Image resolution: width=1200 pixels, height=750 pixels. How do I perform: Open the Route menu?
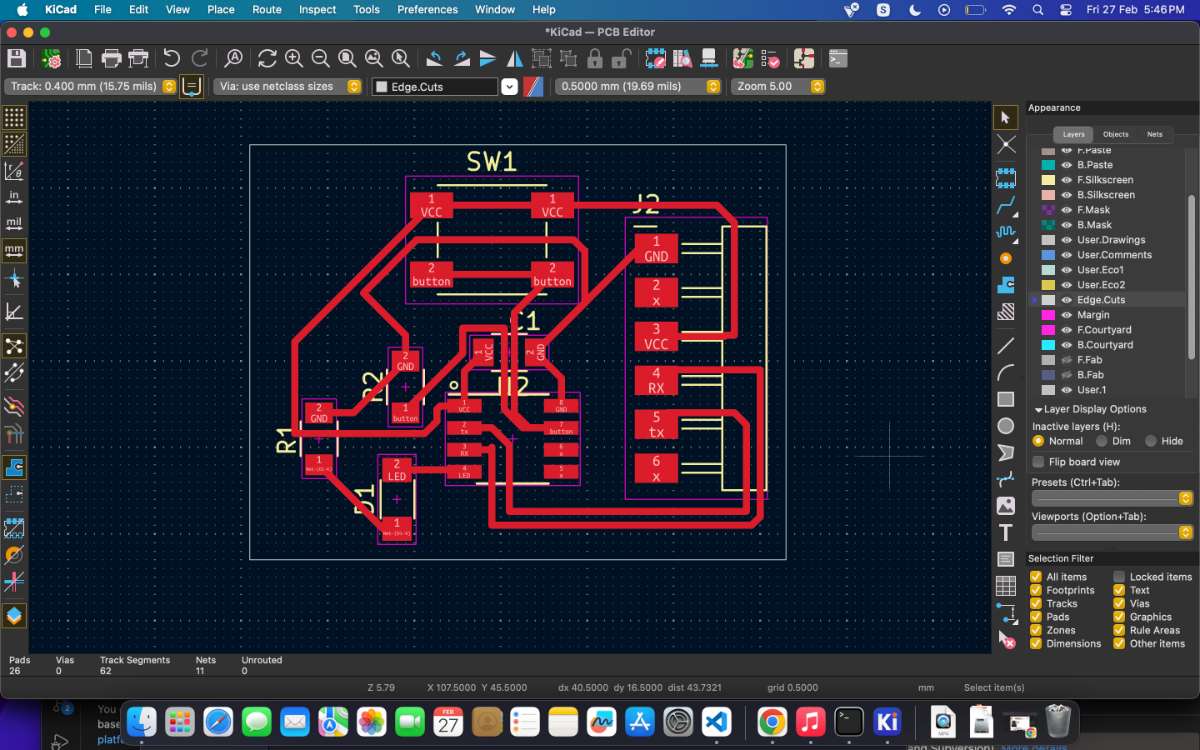point(266,9)
